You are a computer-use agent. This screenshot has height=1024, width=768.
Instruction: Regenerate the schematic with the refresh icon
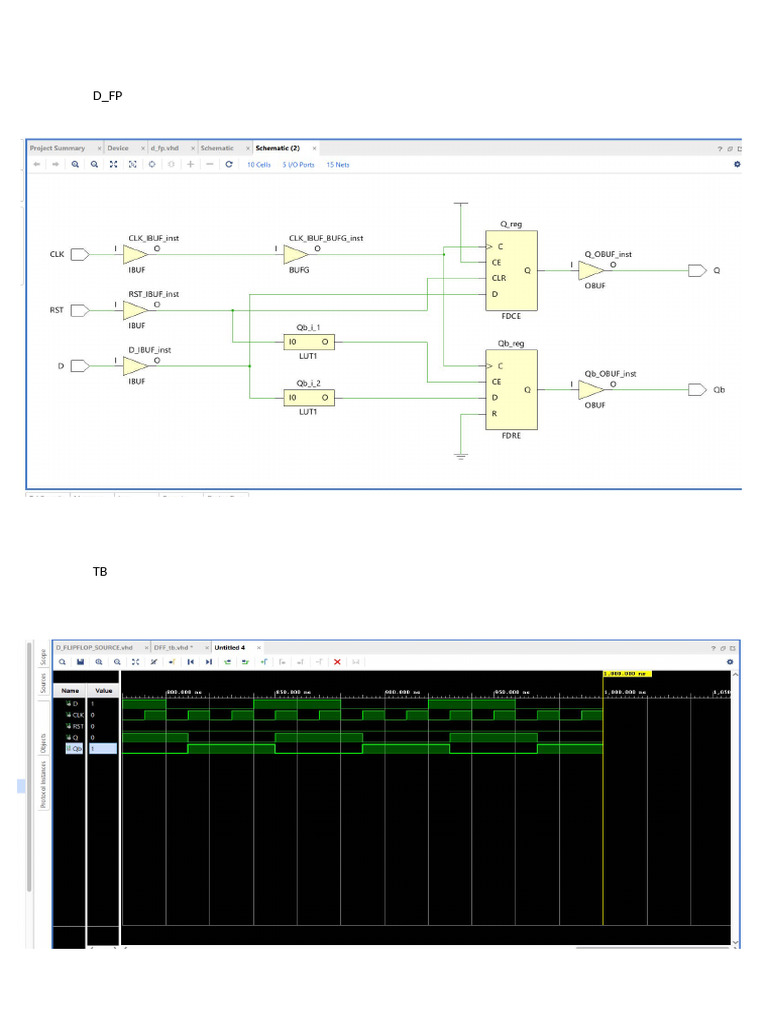[229, 165]
